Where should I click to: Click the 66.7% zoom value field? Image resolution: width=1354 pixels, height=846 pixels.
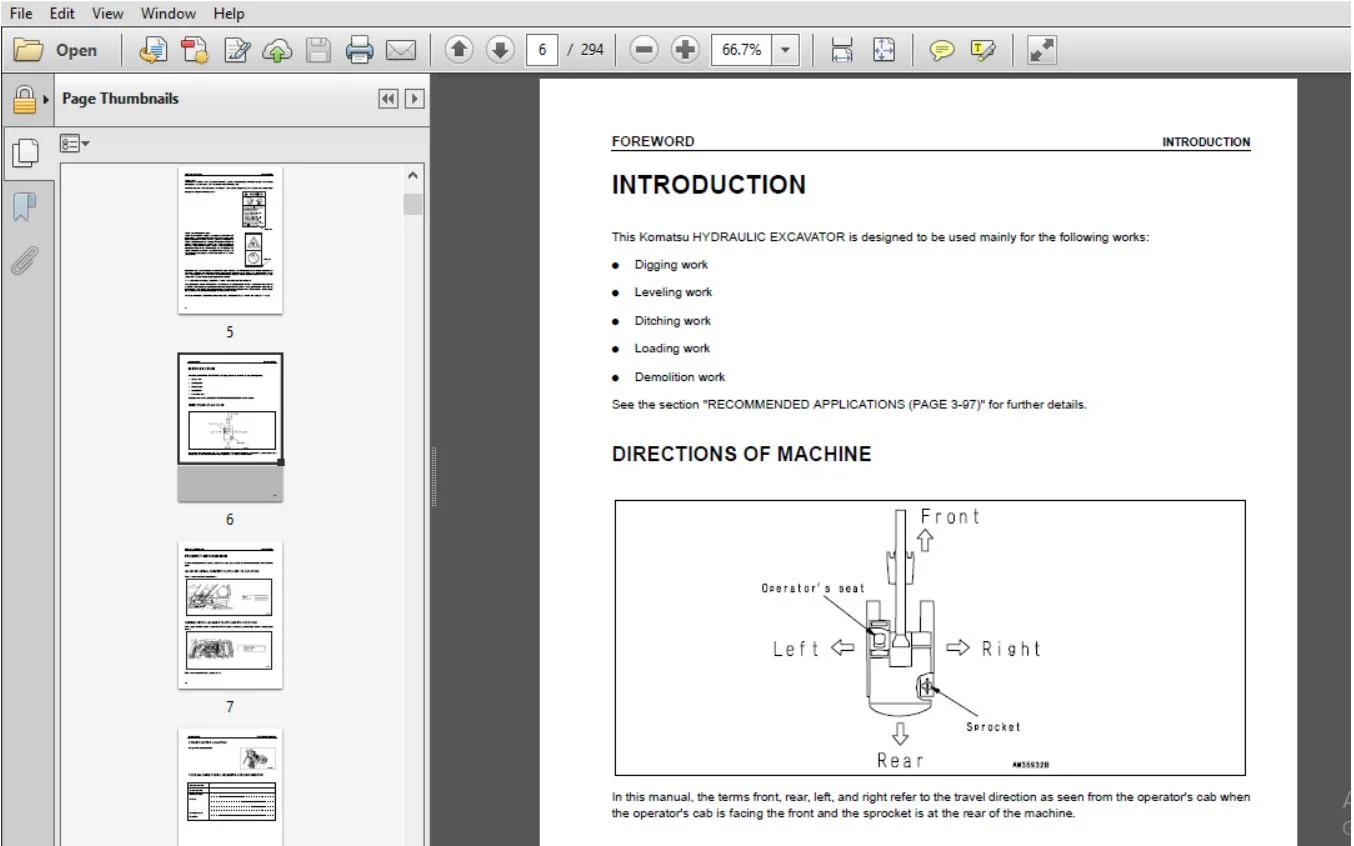point(741,49)
